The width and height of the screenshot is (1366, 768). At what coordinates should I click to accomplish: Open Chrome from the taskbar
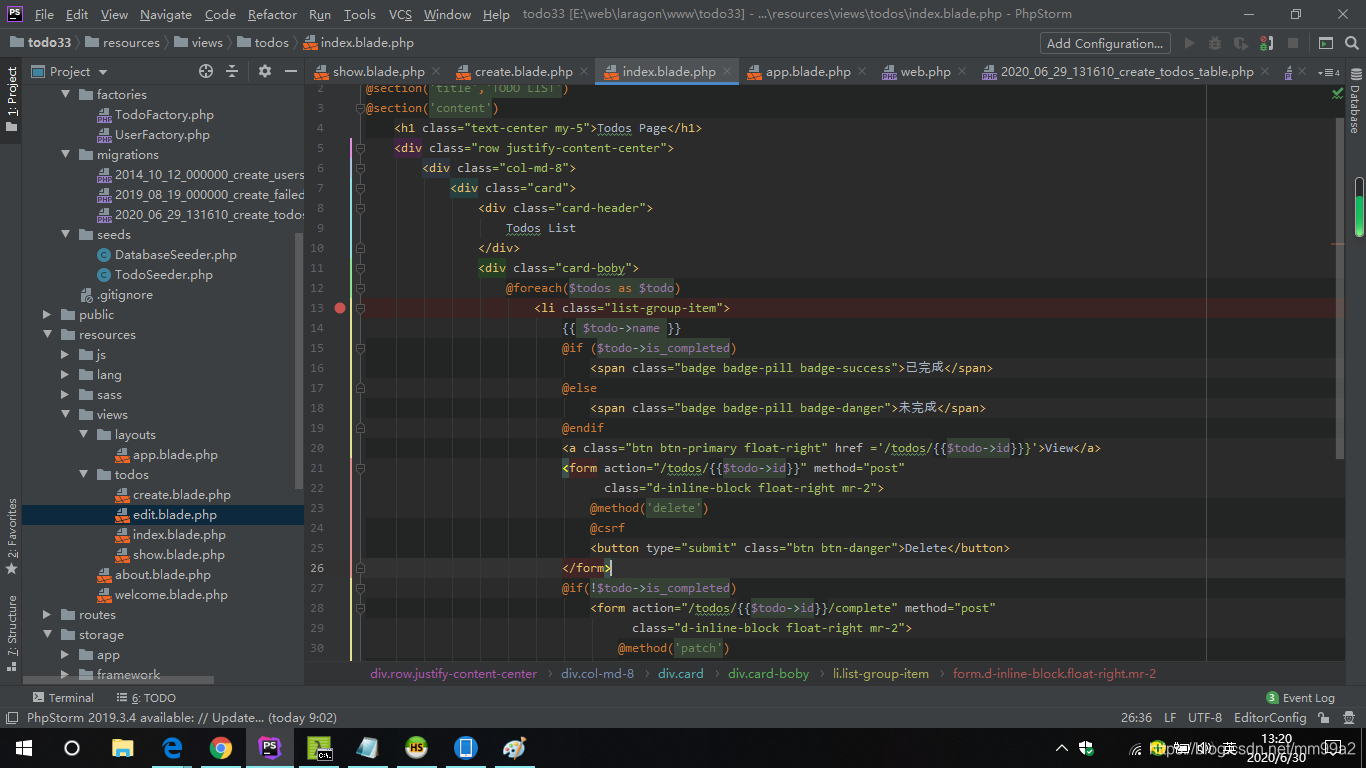click(x=221, y=748)
